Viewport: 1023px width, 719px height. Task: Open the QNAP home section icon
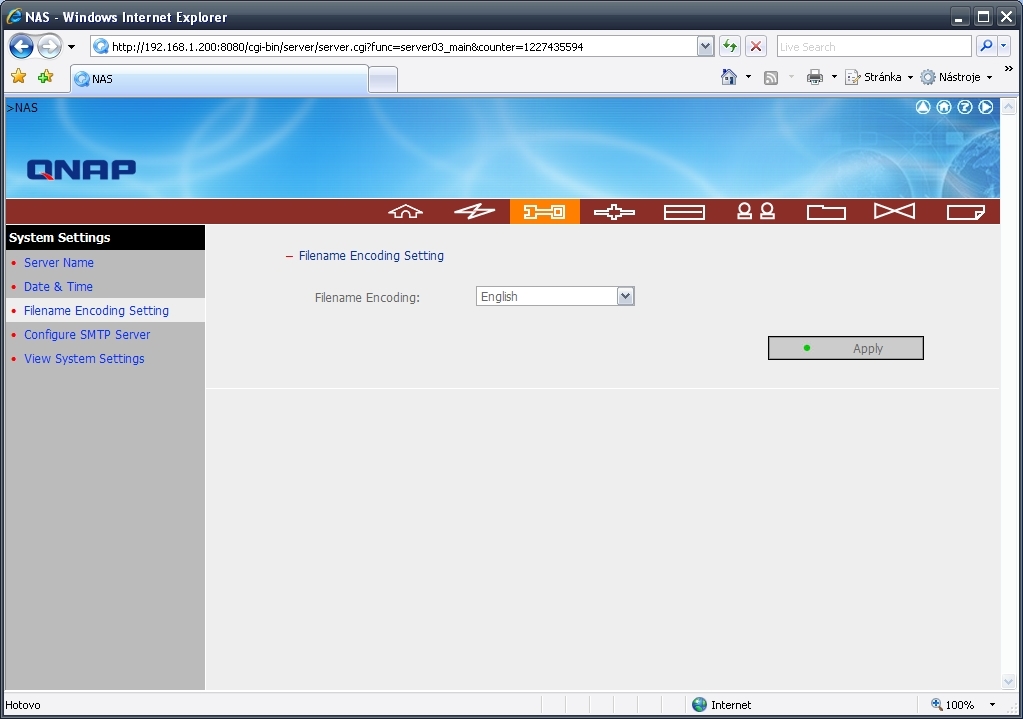(405, 211)
